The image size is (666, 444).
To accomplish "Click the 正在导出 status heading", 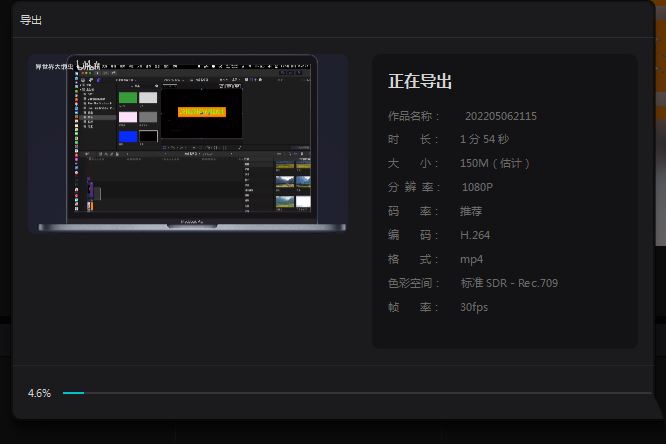I will click(420, 82).
